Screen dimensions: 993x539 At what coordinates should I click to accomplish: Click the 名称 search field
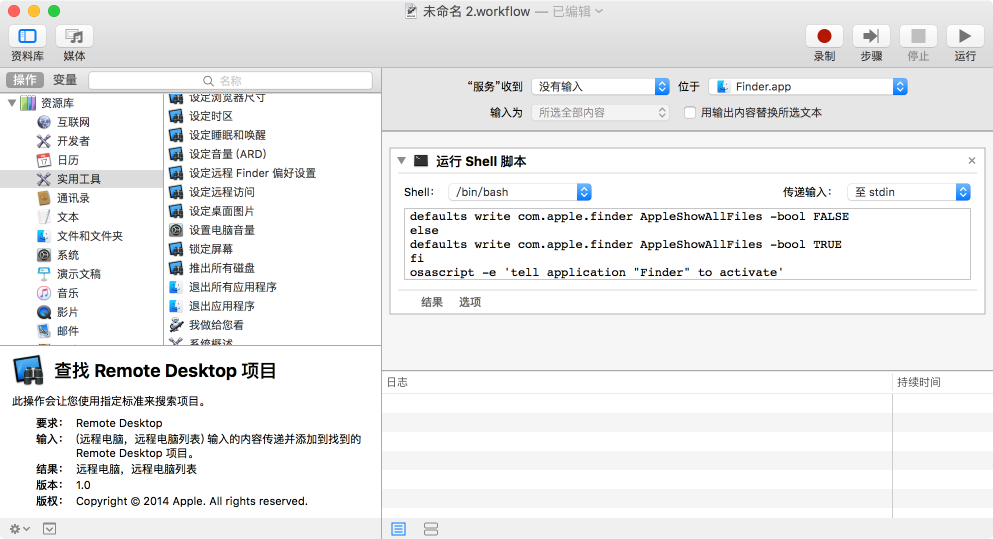click(x=231, y=80)
